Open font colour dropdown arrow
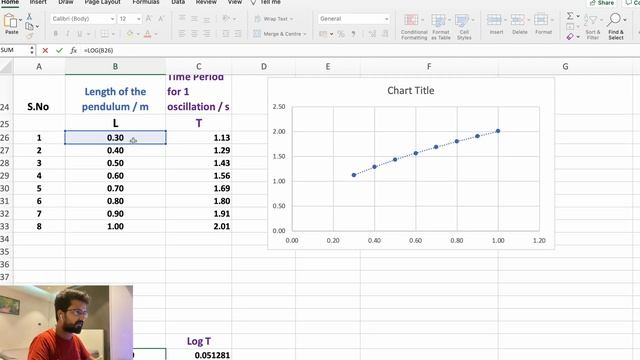 click(156, 34)
